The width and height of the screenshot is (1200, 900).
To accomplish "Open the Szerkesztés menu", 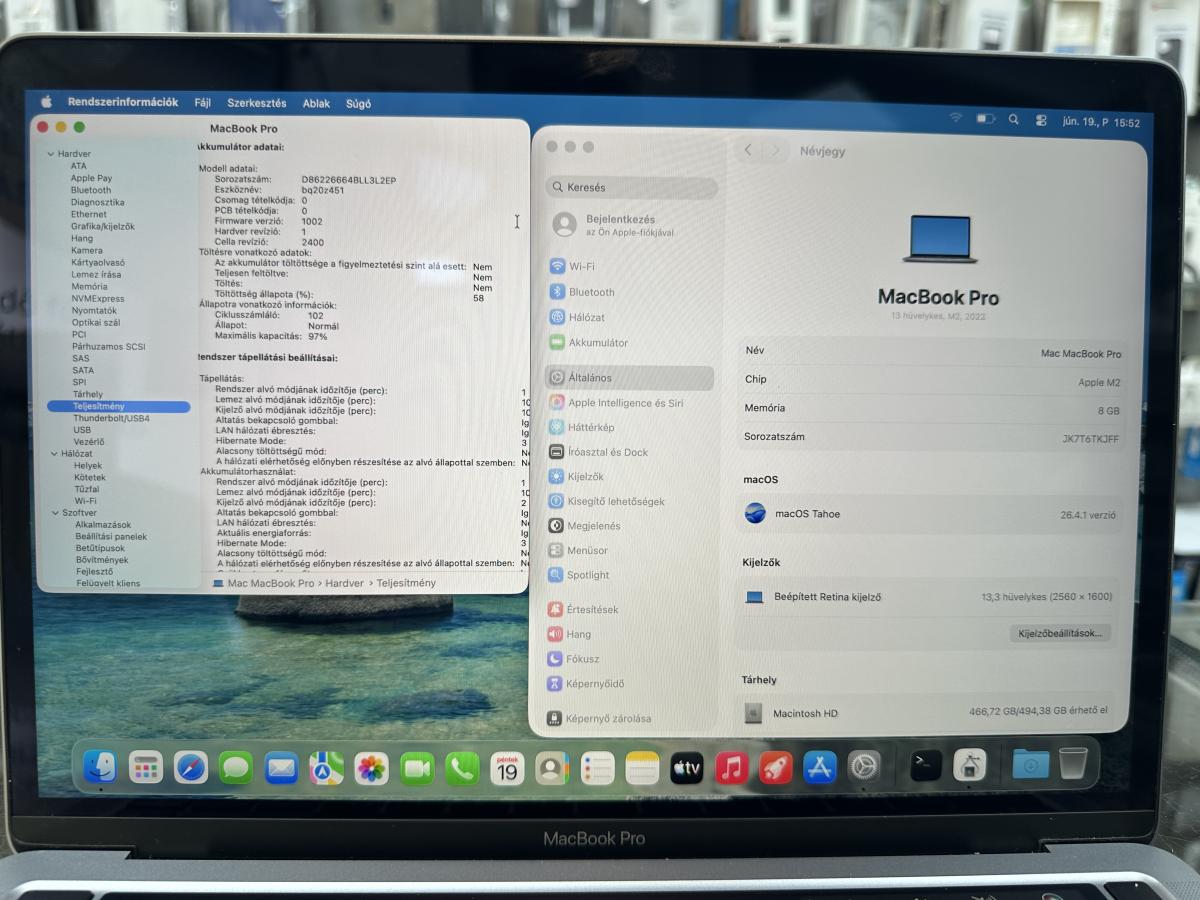I will (257, 103).
